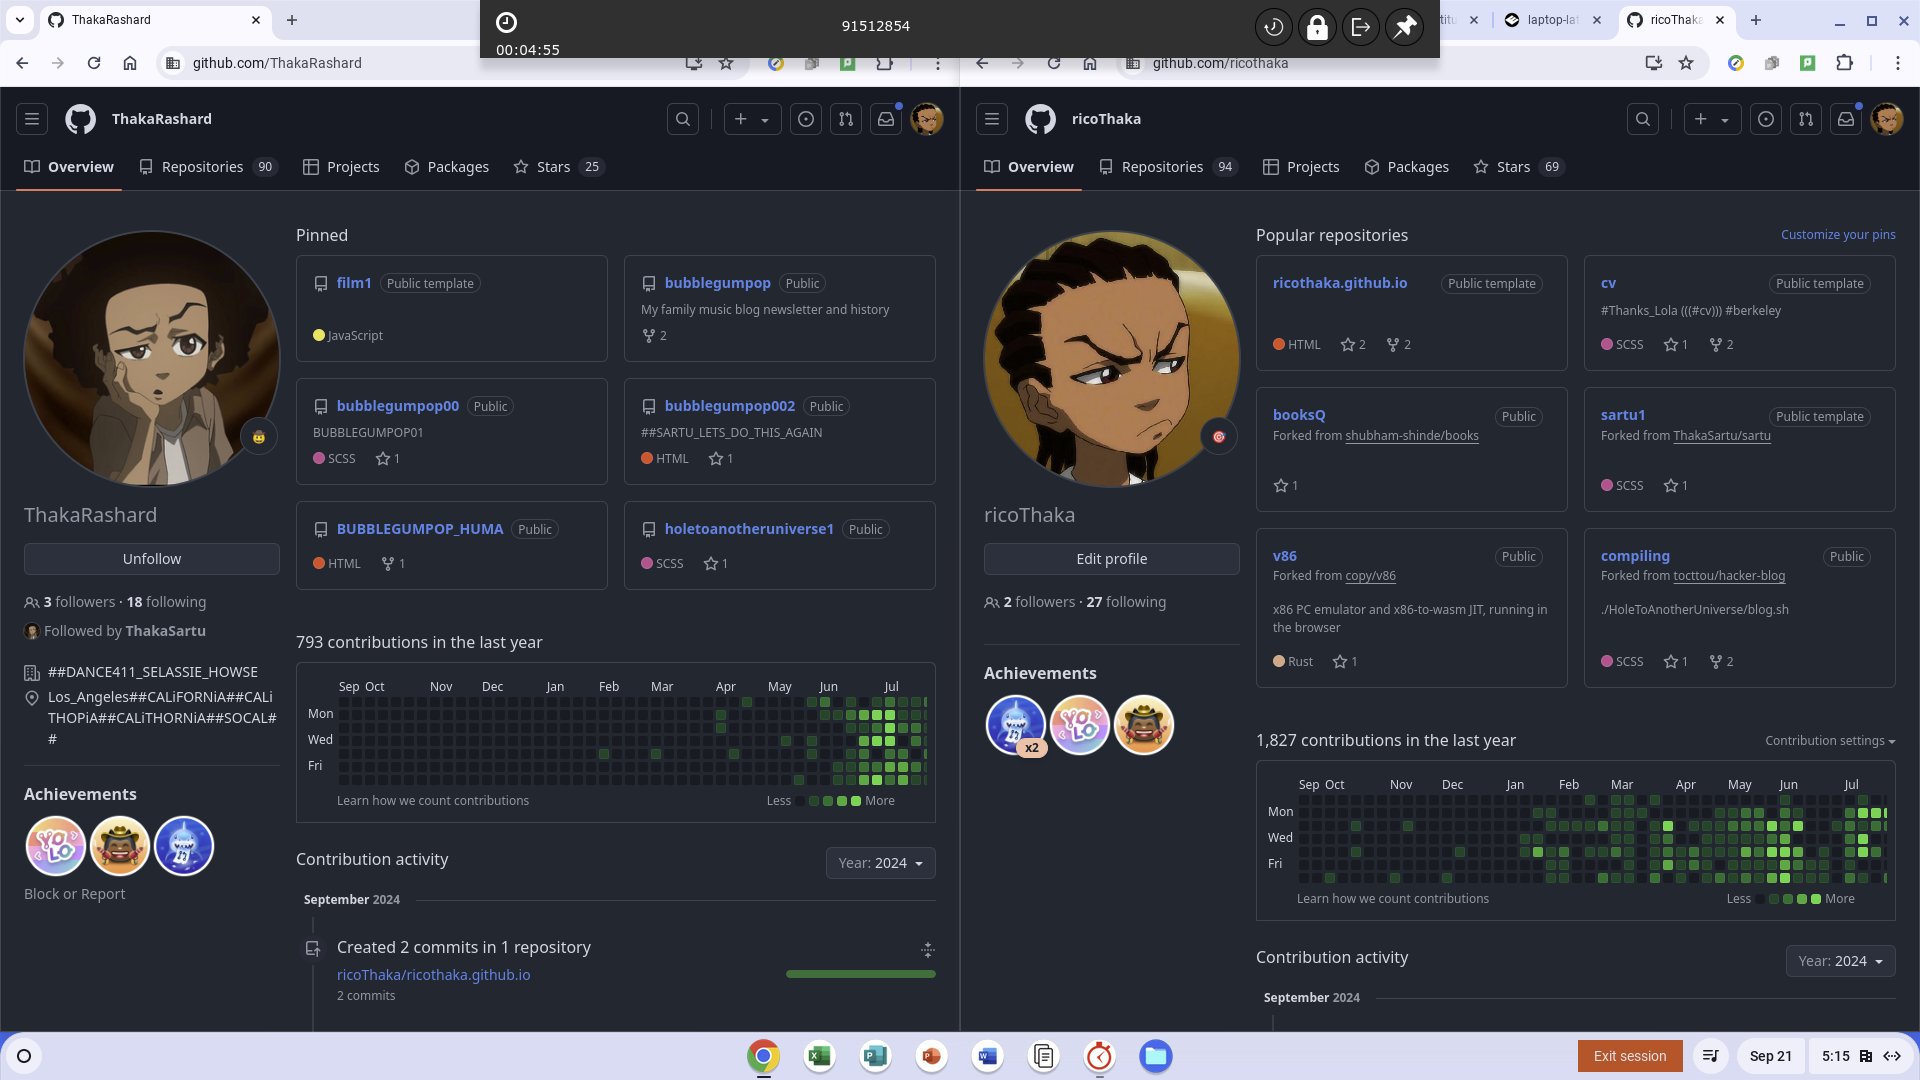The height and width of the screenshot is (1080, 1920).
Task: Open issues icon in ThakaRashard window header
Action: click(x=806, y=119)
